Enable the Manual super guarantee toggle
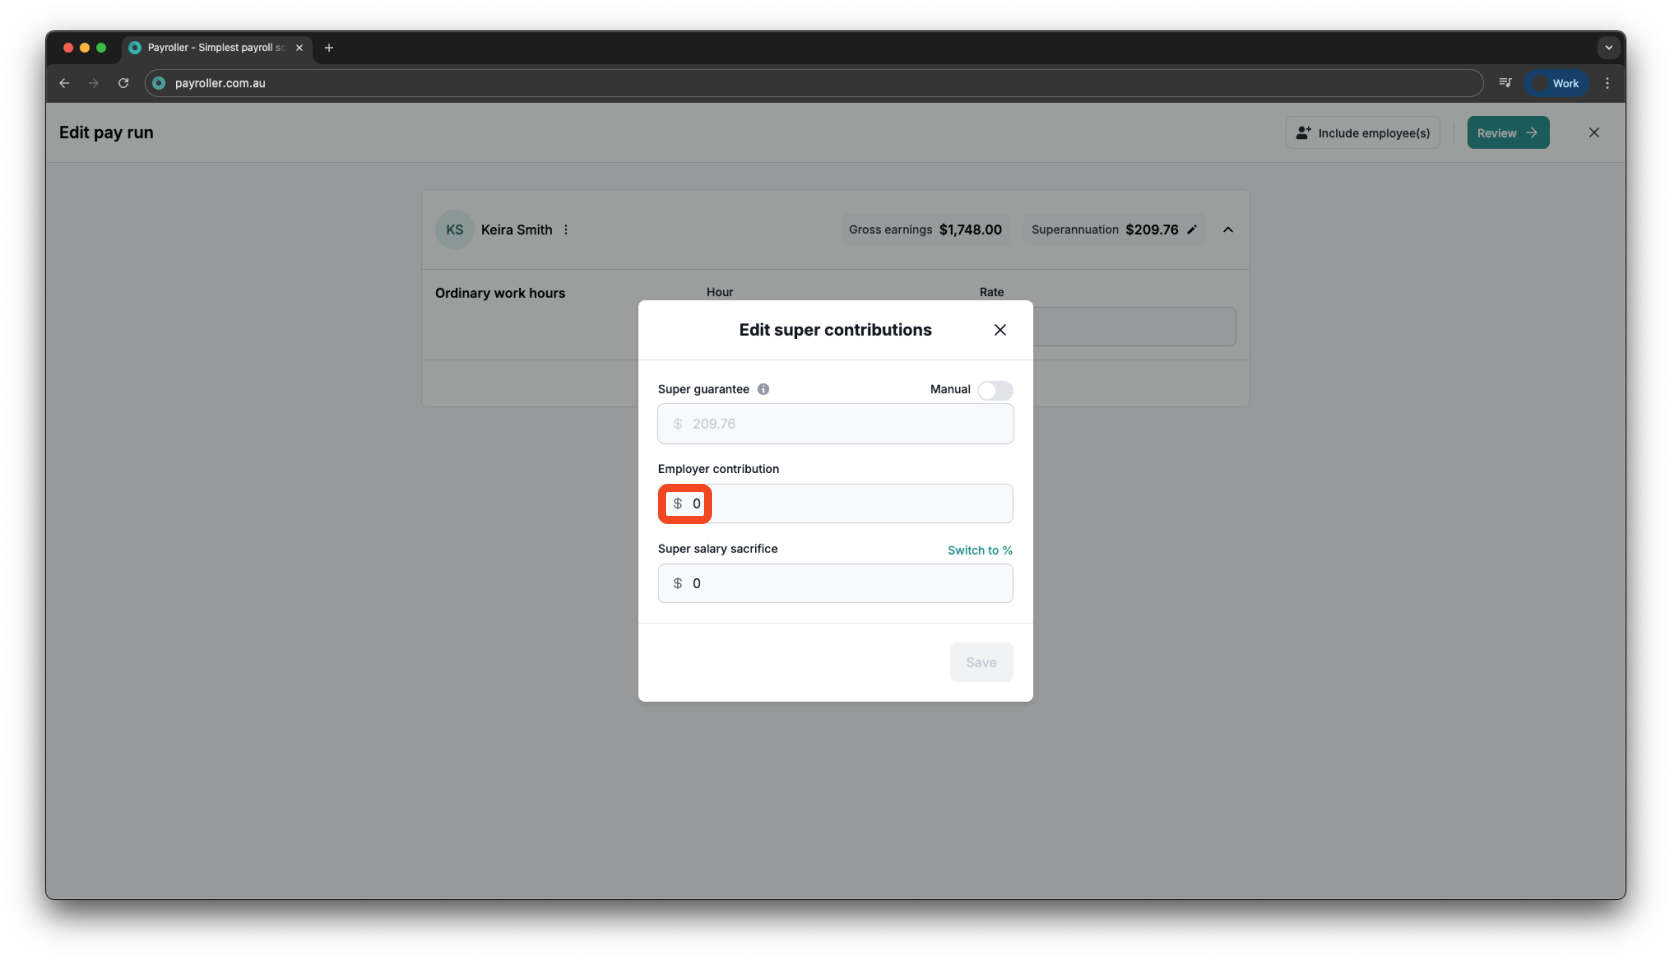1672x960 pixels. point(994,390)
